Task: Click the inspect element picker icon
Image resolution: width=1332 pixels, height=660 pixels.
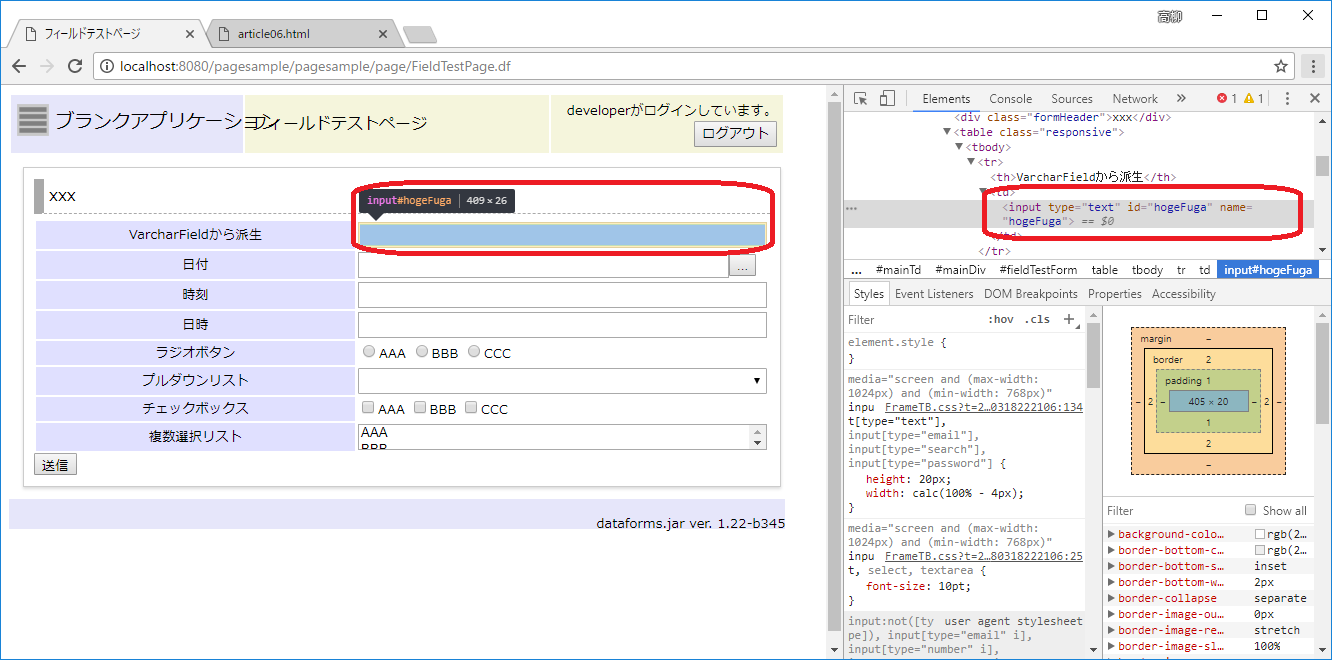Action: (860, 98)
